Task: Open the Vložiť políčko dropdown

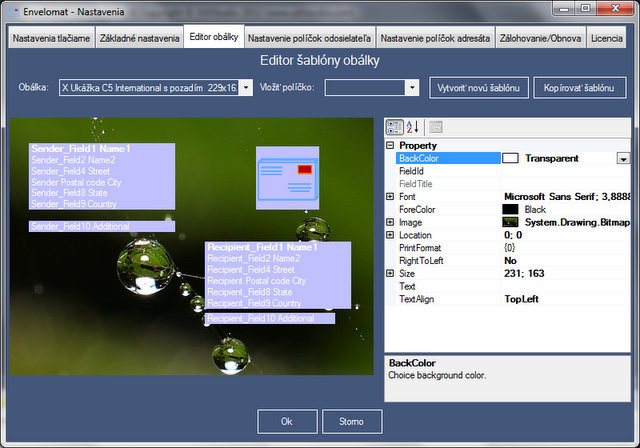Action: point(412,88)
